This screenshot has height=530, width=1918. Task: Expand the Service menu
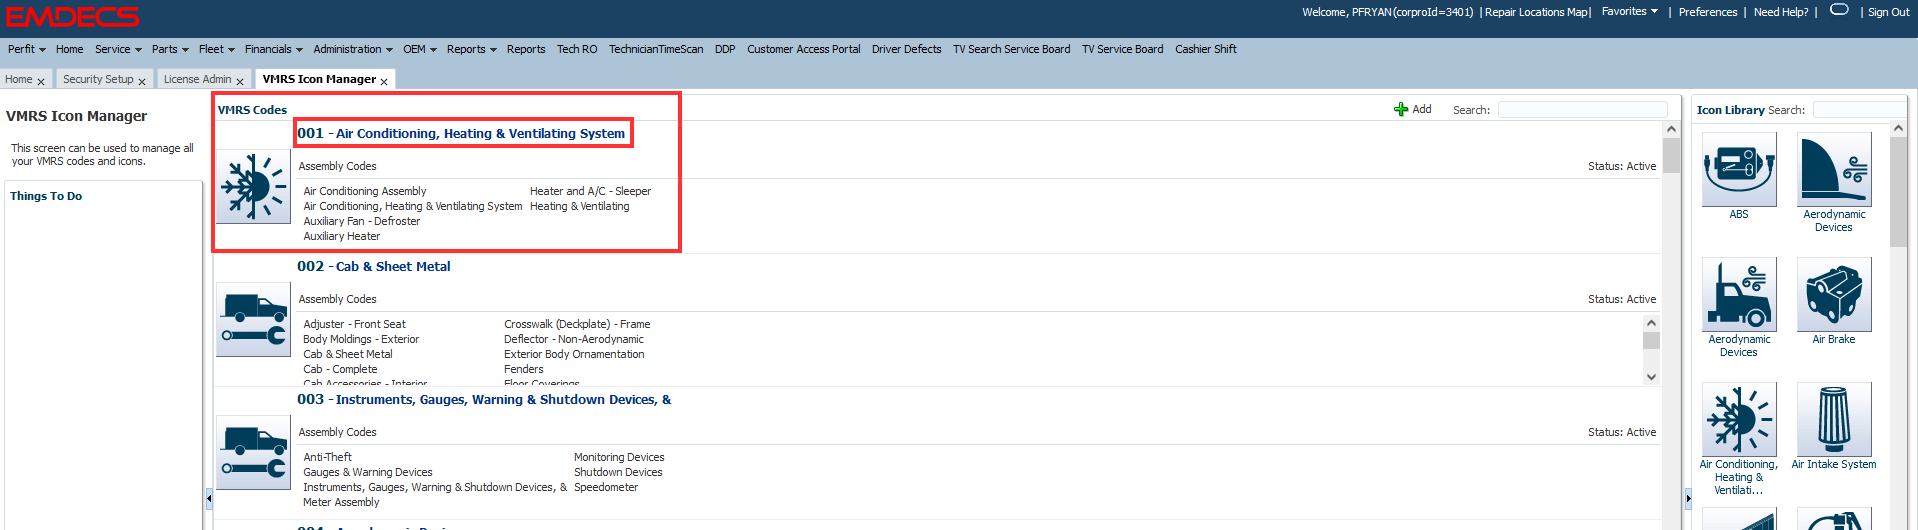[x=118, y=49]
